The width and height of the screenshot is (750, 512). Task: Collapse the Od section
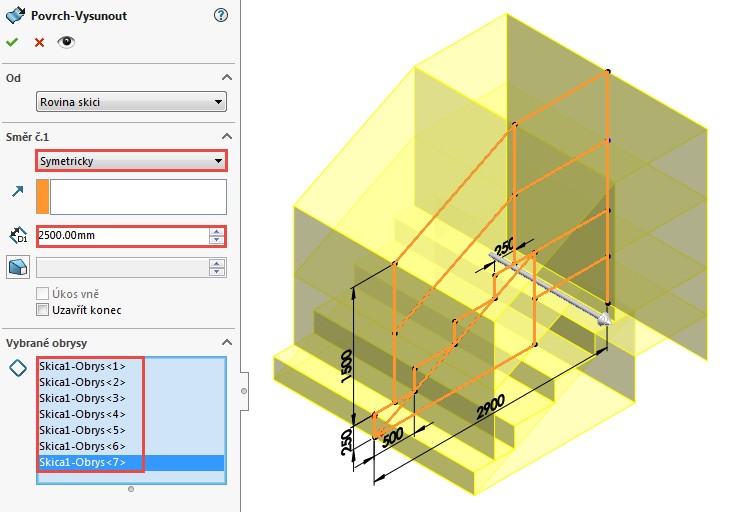(x=227, y=78)
